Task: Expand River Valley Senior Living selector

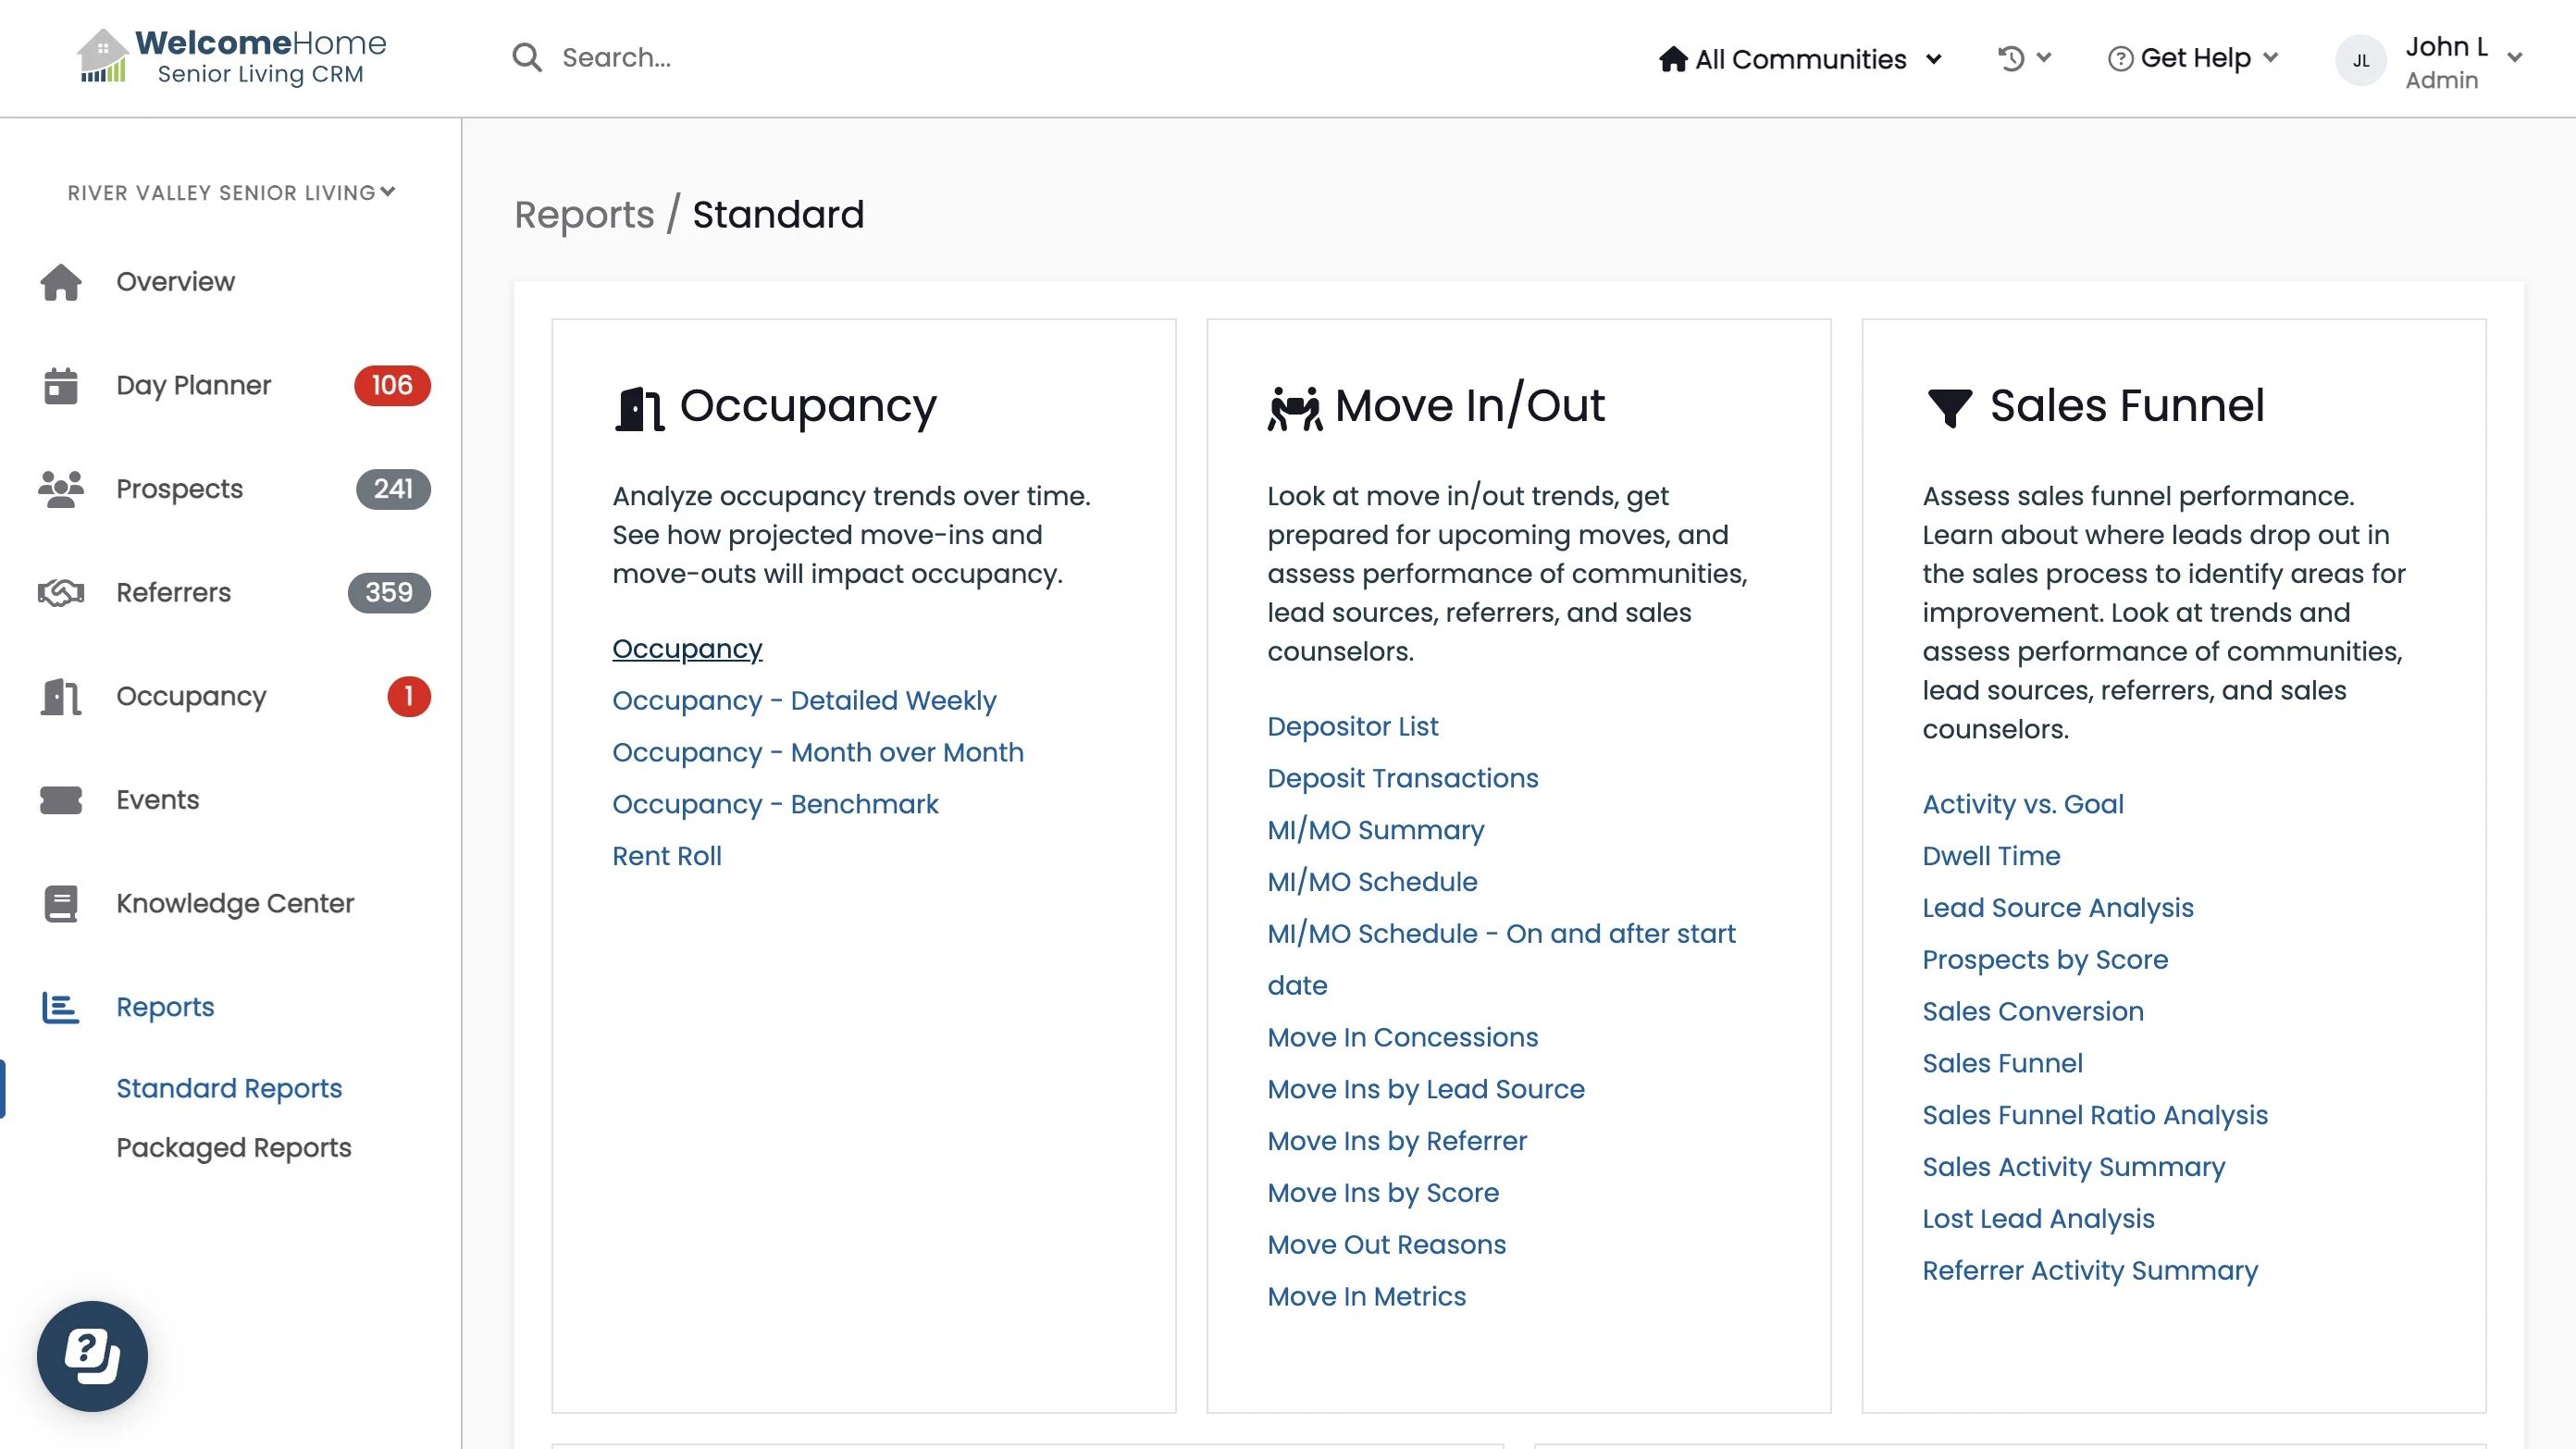Action: click(232, 192)
